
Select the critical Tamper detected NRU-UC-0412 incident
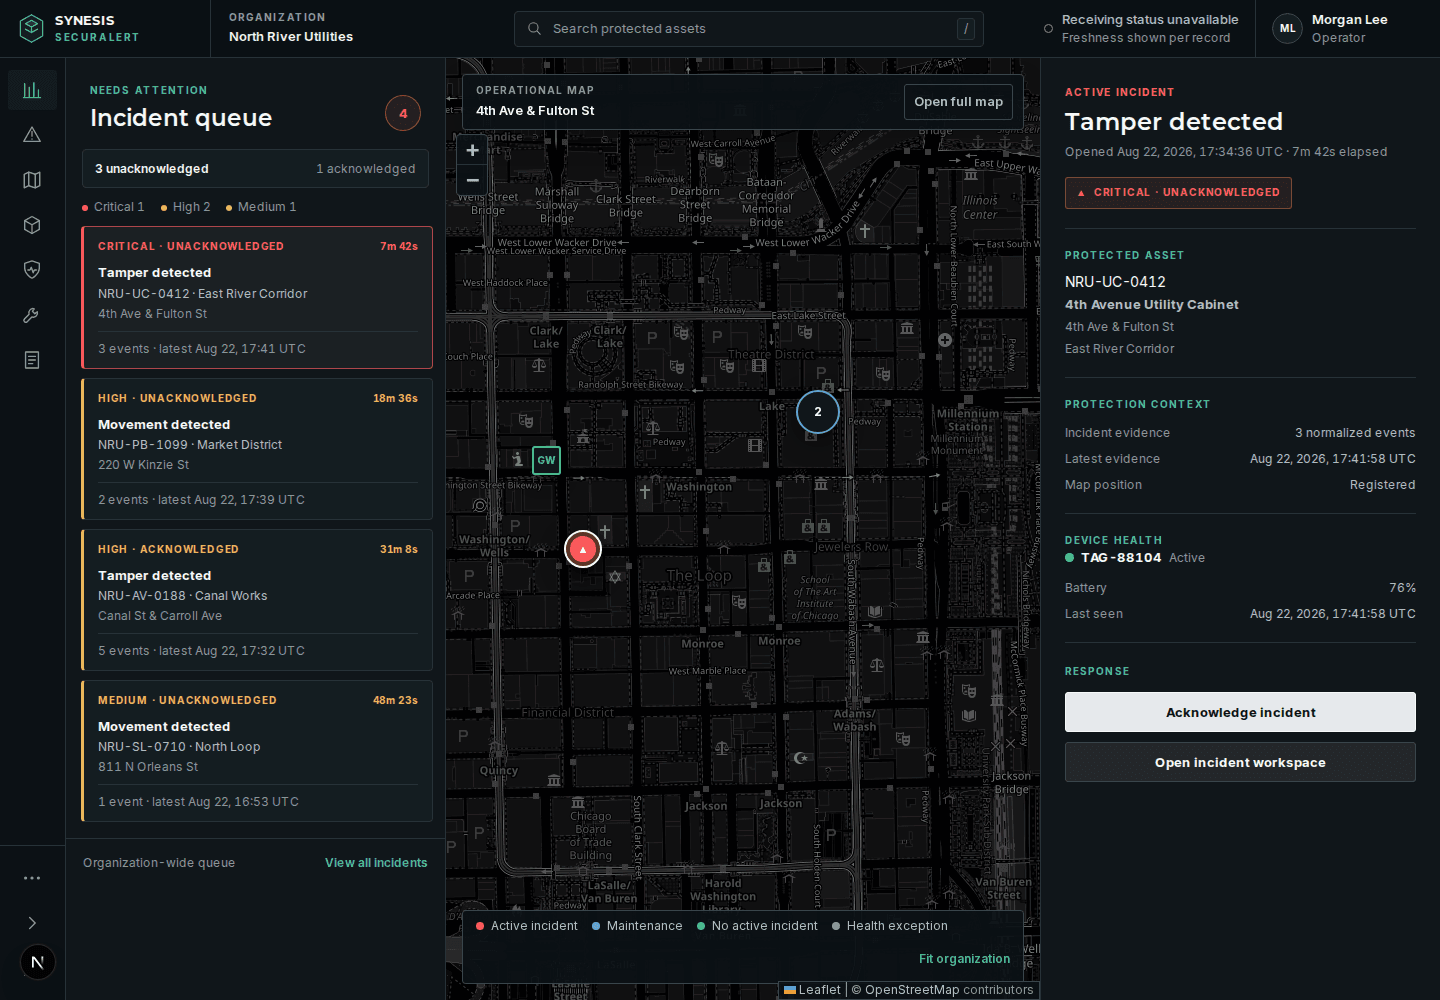(257, 298)
